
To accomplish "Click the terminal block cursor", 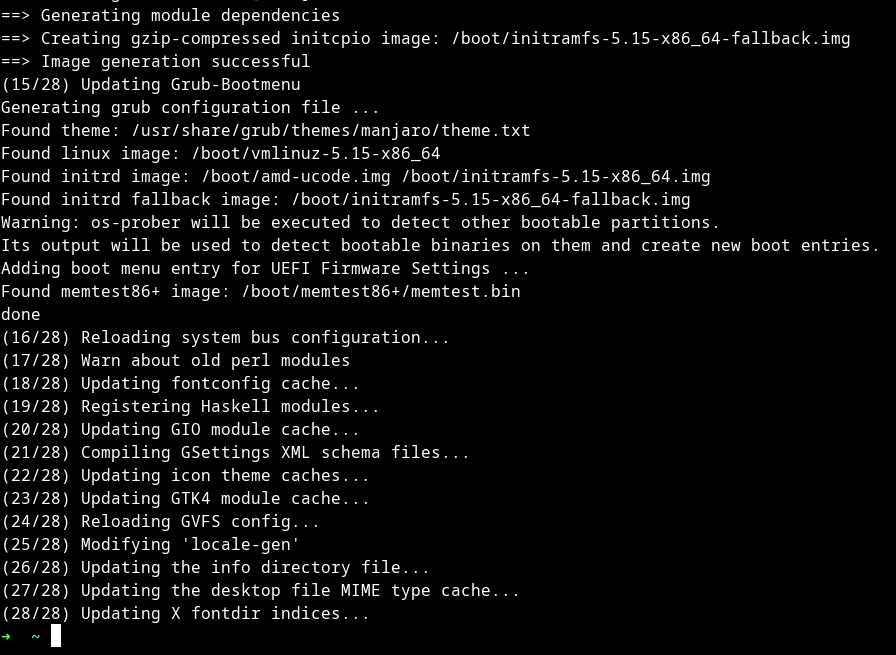I will tap(56, 636).
